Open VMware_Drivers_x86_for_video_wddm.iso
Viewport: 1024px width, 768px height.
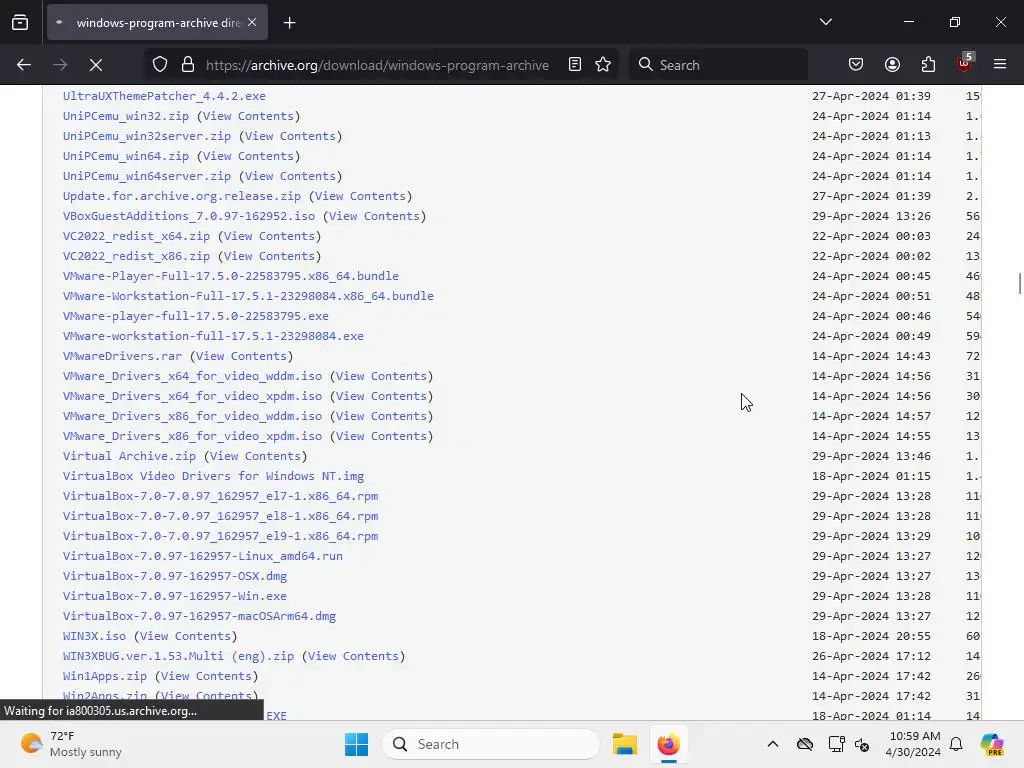tap(192, 416)
